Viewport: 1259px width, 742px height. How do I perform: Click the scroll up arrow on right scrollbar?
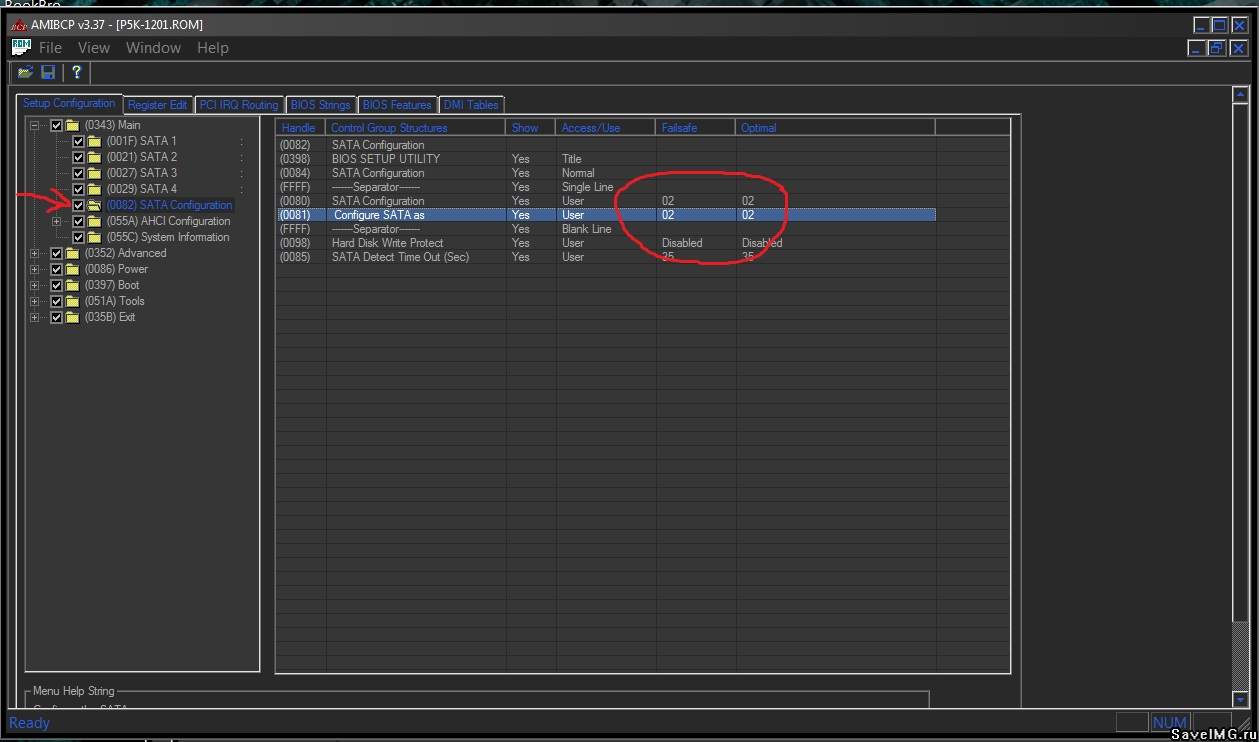coord(1240,95)
